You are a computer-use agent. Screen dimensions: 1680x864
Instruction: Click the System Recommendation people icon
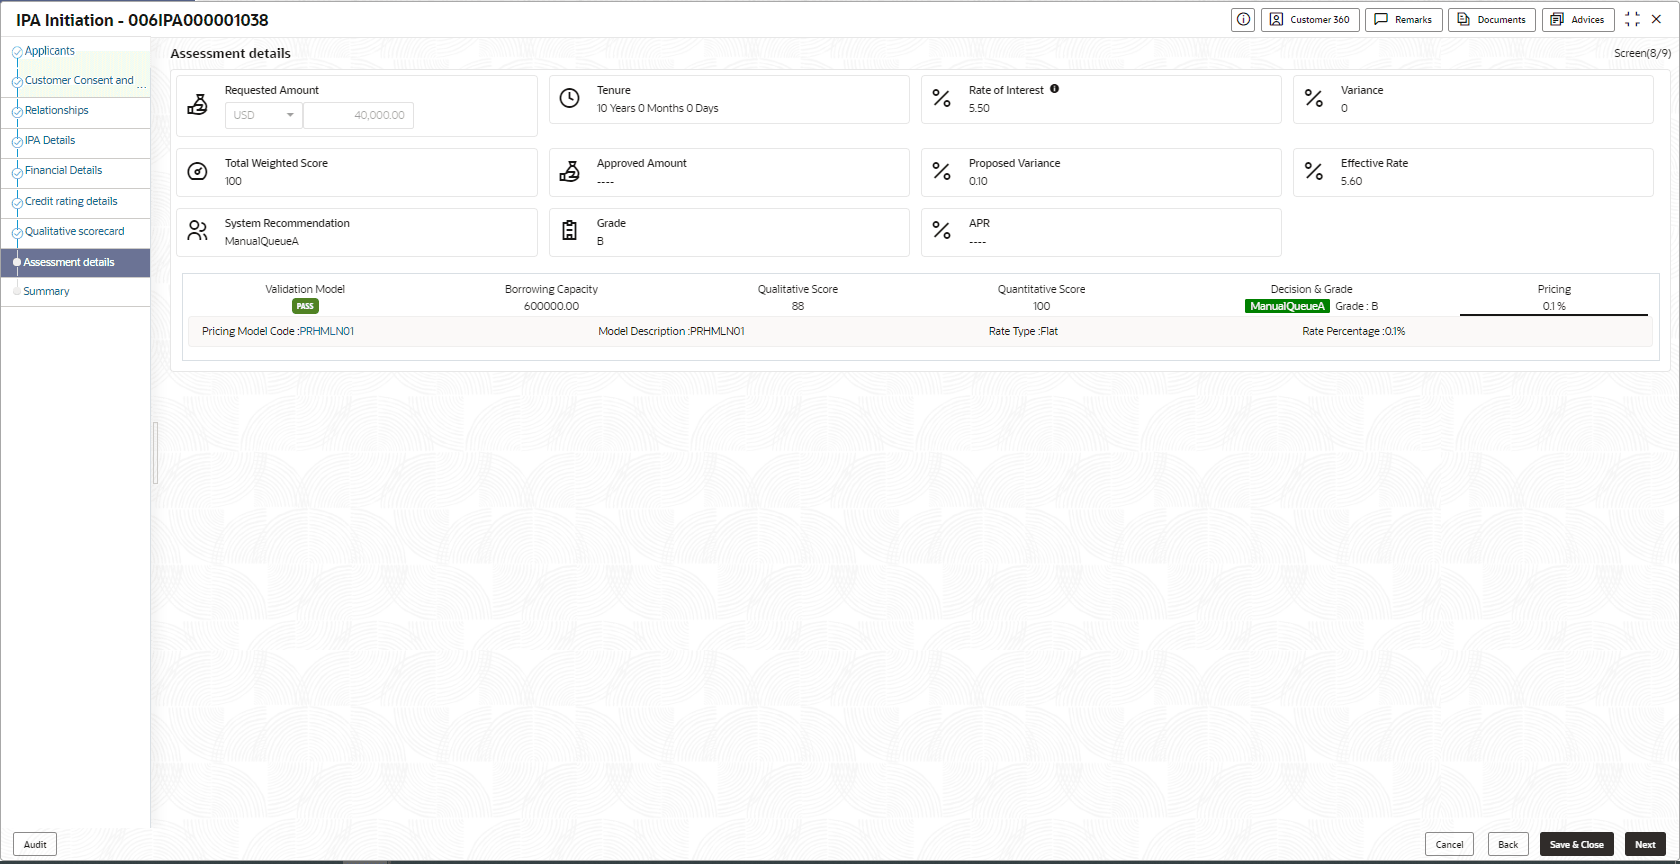tap(198, 231)
